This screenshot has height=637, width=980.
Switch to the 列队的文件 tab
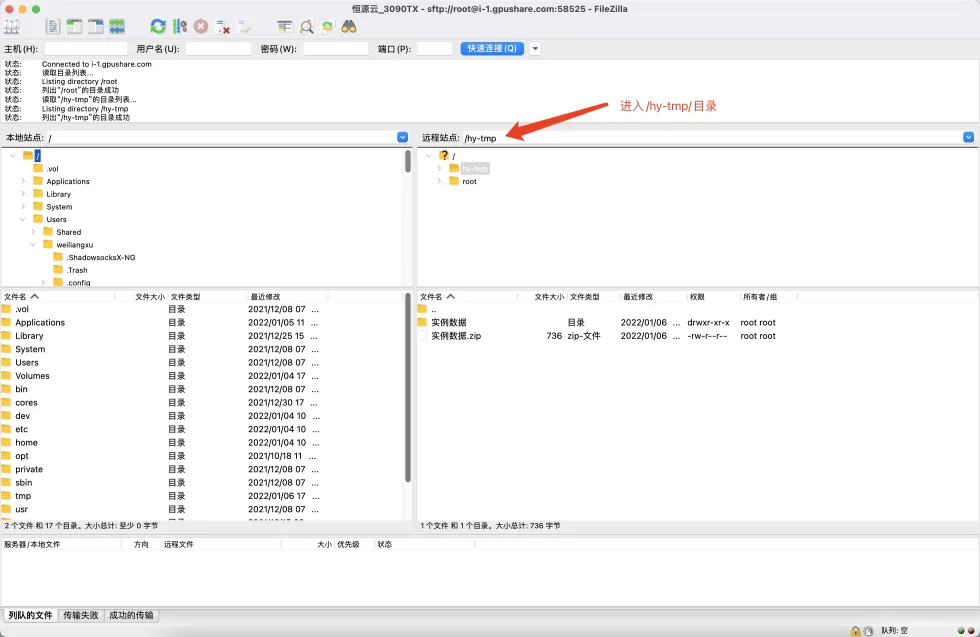pyautogui.click(x=30, y=615)
